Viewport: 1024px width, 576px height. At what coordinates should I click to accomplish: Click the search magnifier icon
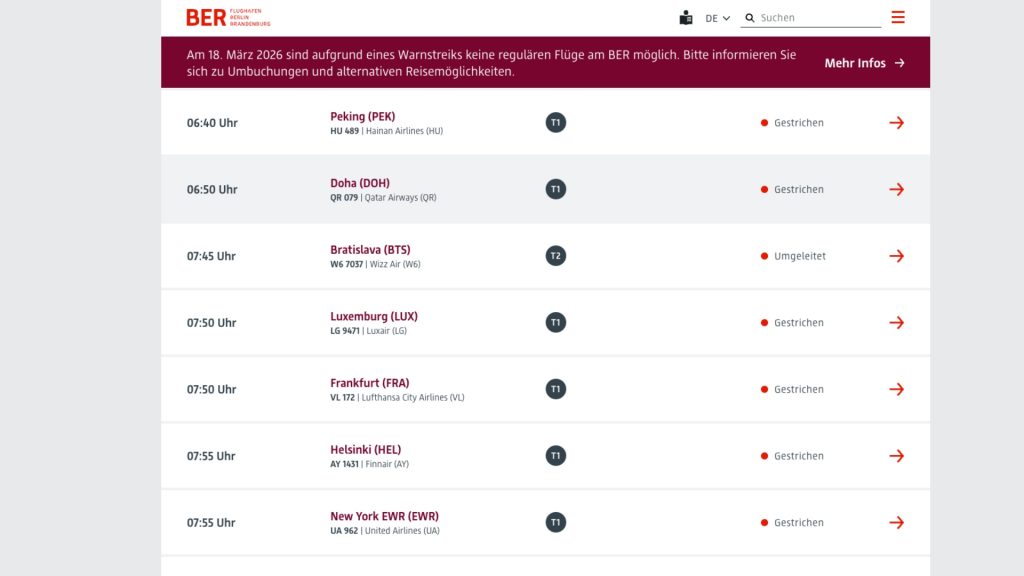click(x=750, y=18)
